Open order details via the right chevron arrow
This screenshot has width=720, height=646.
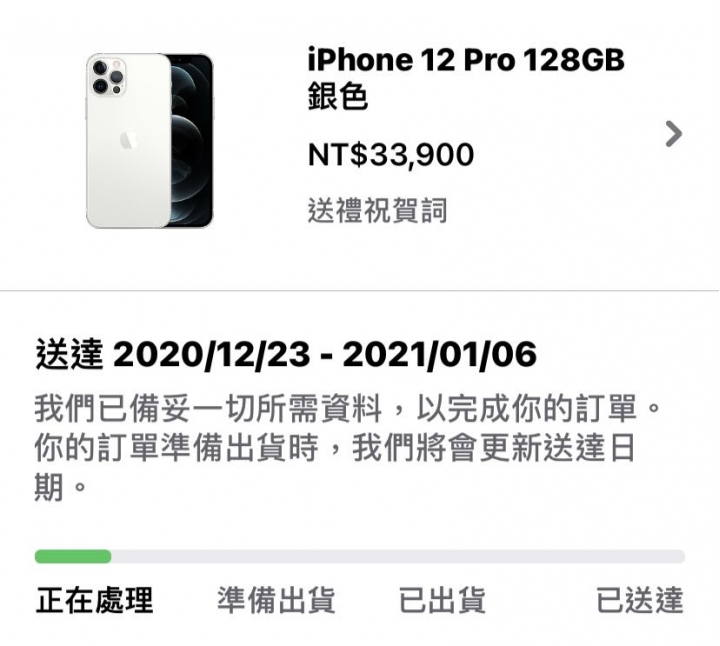pyautogui.click(x=674, y=134)
